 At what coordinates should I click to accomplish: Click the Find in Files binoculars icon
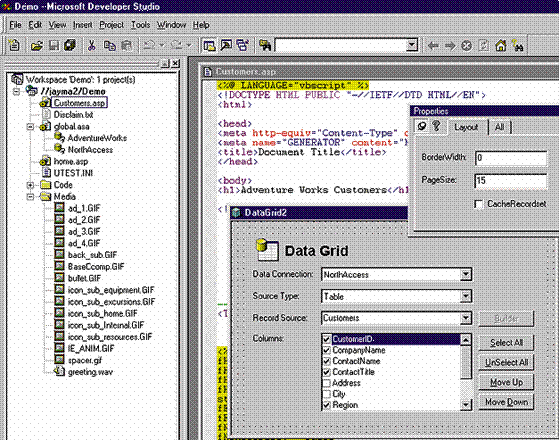(x=265, y=45)
